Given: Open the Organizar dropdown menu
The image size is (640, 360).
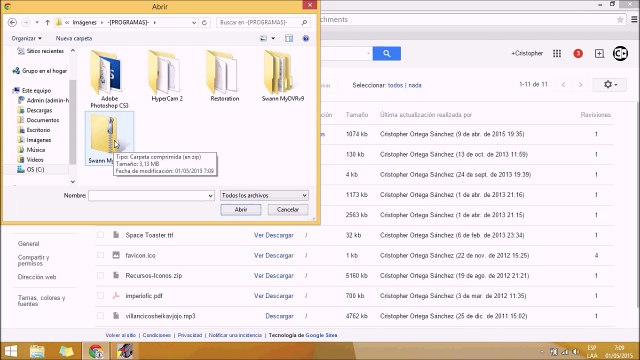Looking at the screenshot, I should click(27, 38).
